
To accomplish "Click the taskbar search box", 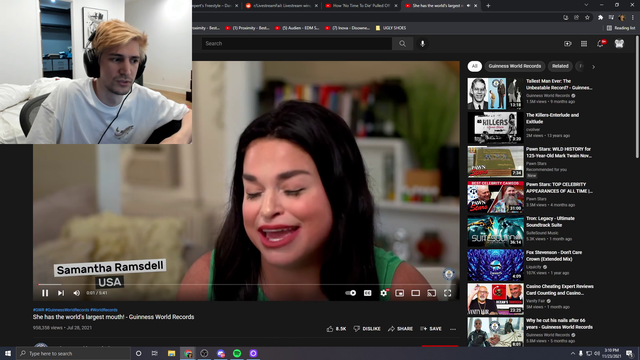I will click(73, 353).
